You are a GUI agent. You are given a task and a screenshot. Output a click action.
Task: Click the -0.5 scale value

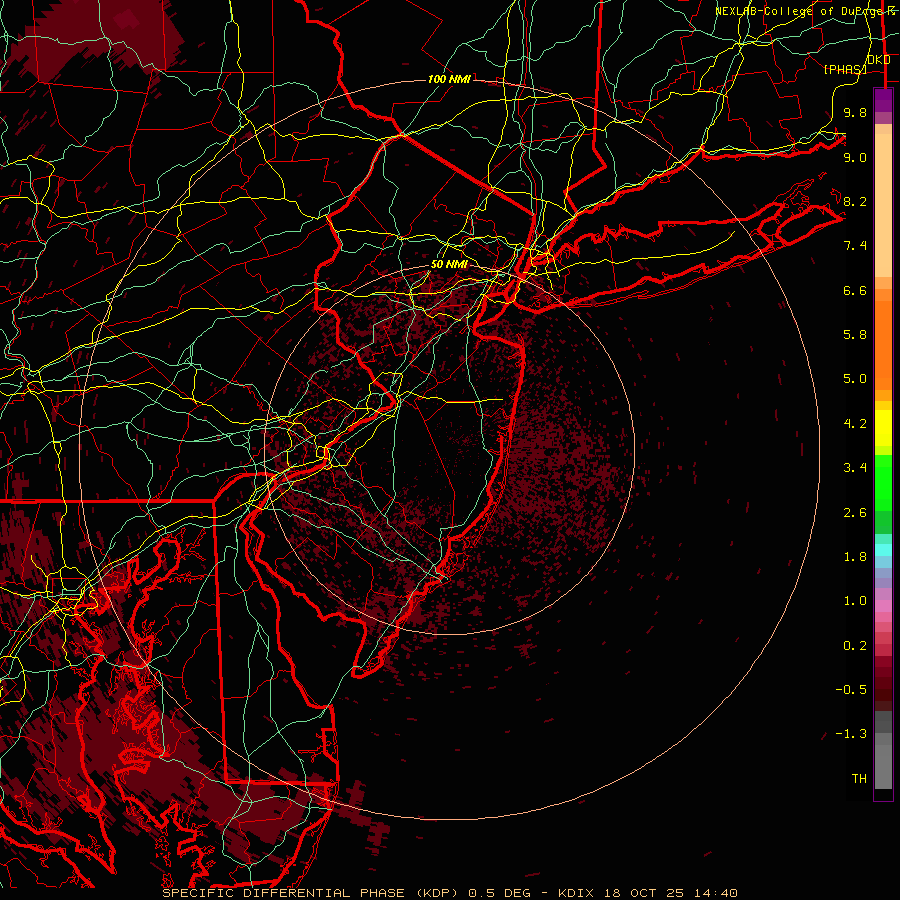(x=851, y=689)
